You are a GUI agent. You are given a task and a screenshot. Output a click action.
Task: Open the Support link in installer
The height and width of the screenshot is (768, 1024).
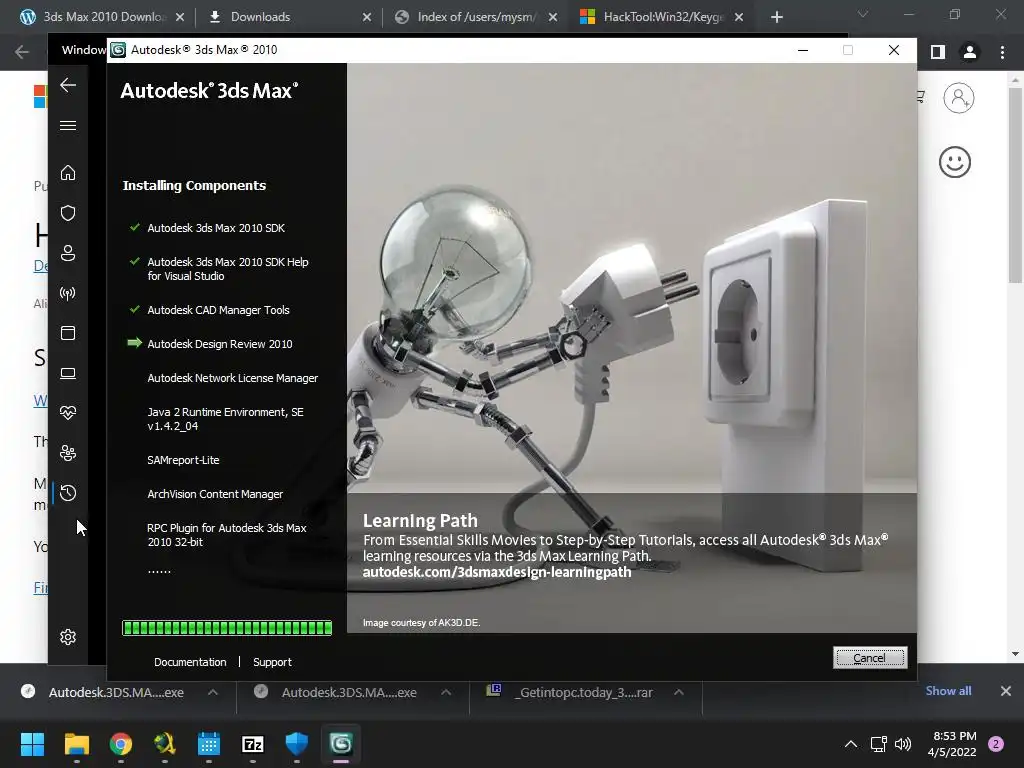(272, 662)
